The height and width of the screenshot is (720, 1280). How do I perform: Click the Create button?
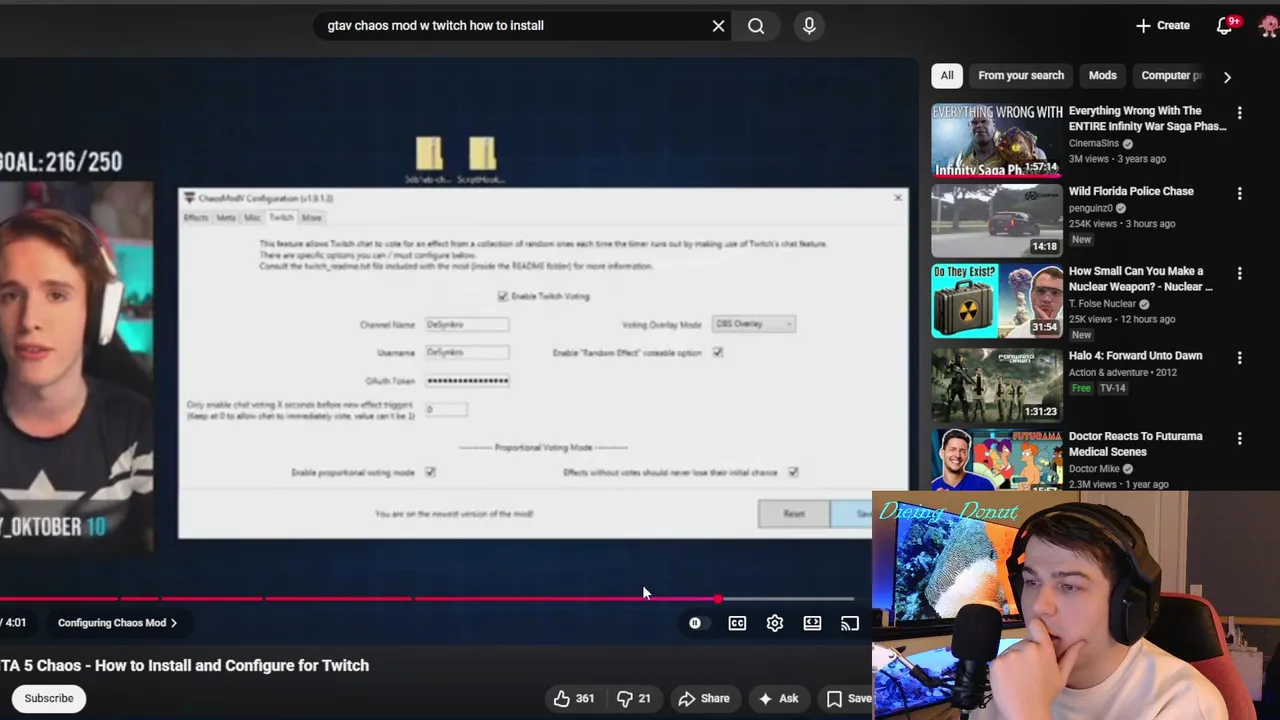coord(1163,26)
